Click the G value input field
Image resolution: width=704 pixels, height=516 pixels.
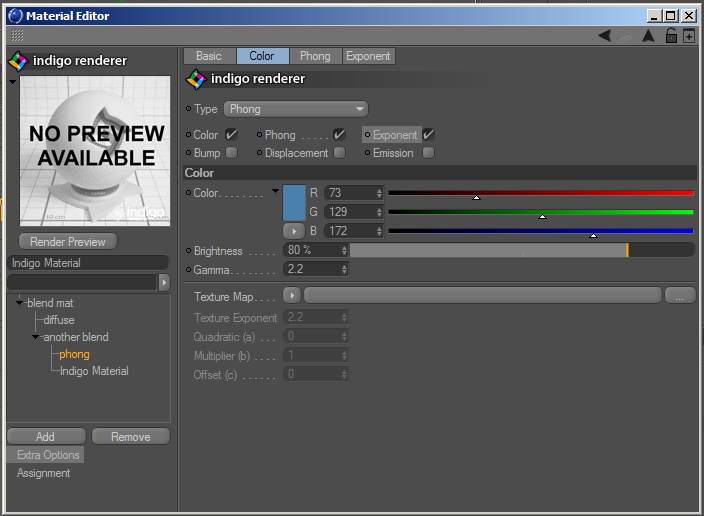353,212
